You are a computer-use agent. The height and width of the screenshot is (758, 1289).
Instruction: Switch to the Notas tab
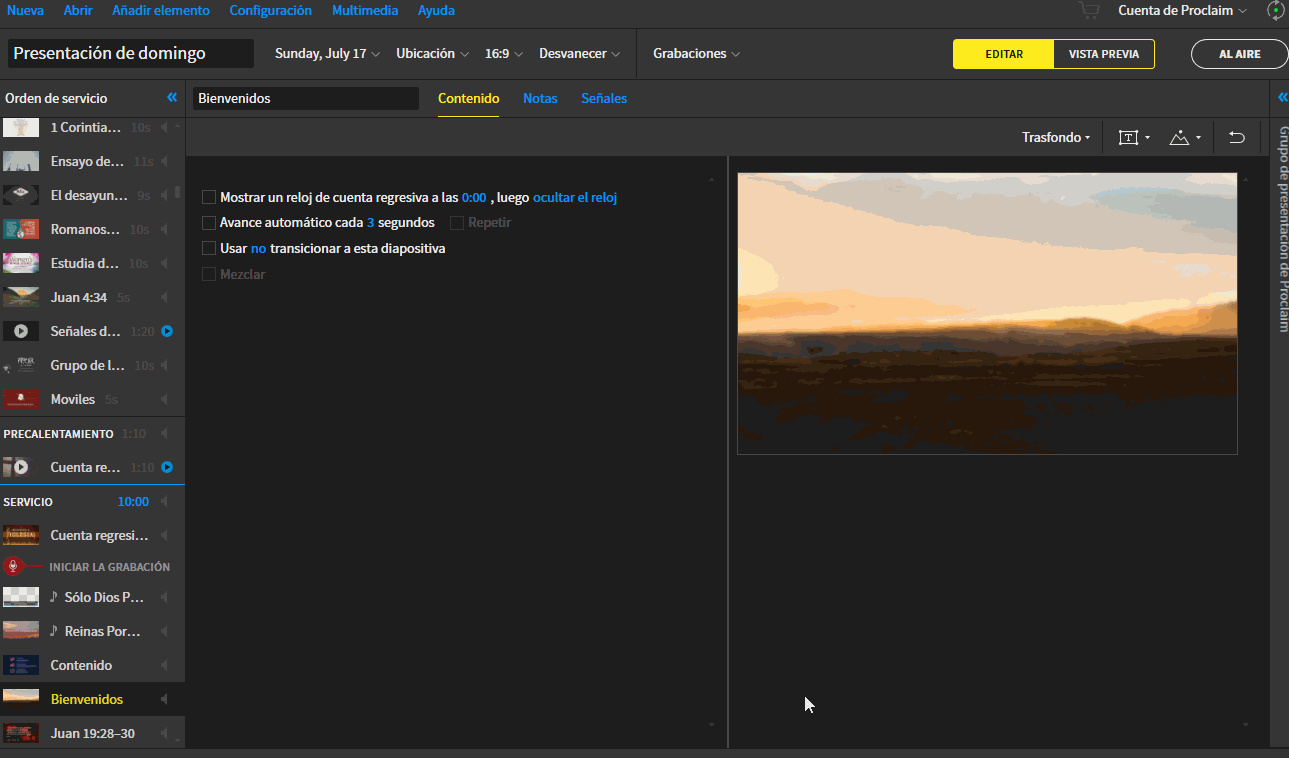tap(540, 98)
